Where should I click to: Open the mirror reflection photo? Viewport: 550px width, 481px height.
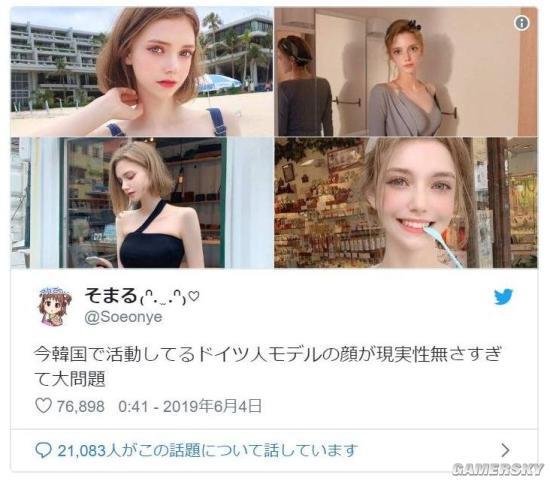(405, 72)
